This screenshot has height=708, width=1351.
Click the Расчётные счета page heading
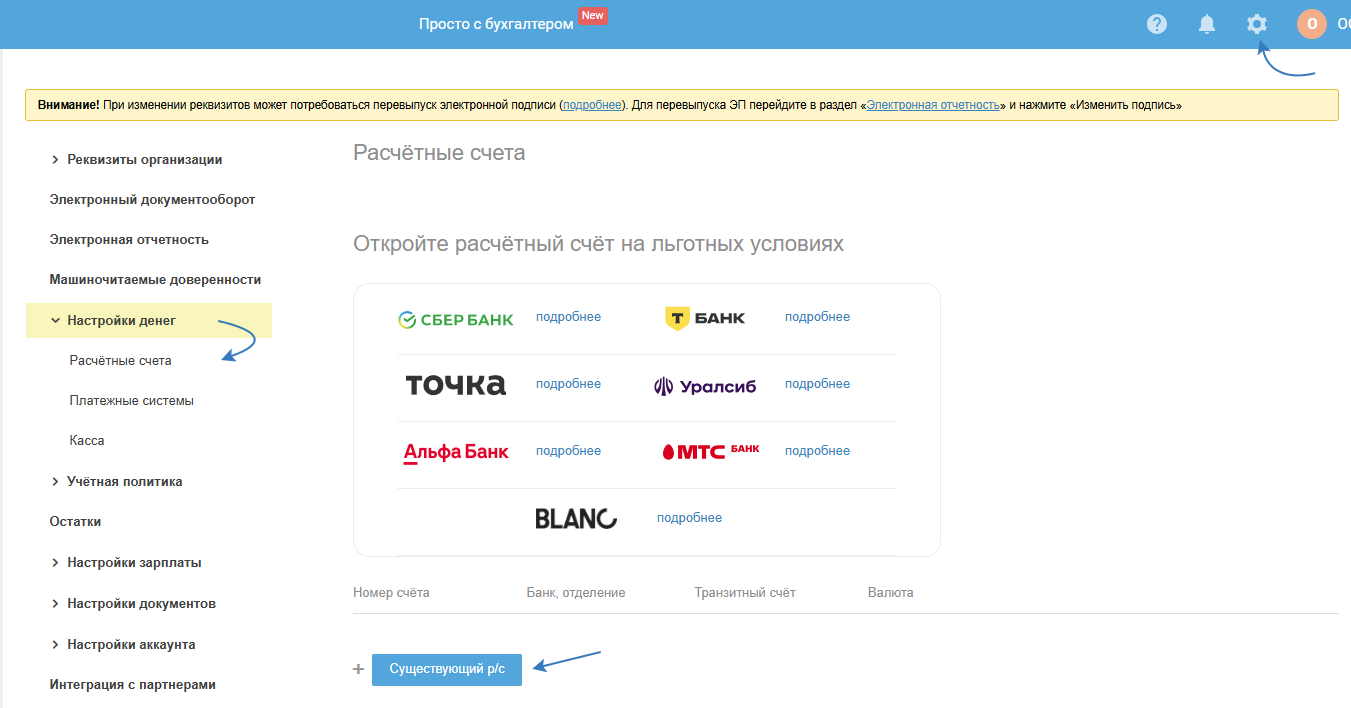(439, 153)
